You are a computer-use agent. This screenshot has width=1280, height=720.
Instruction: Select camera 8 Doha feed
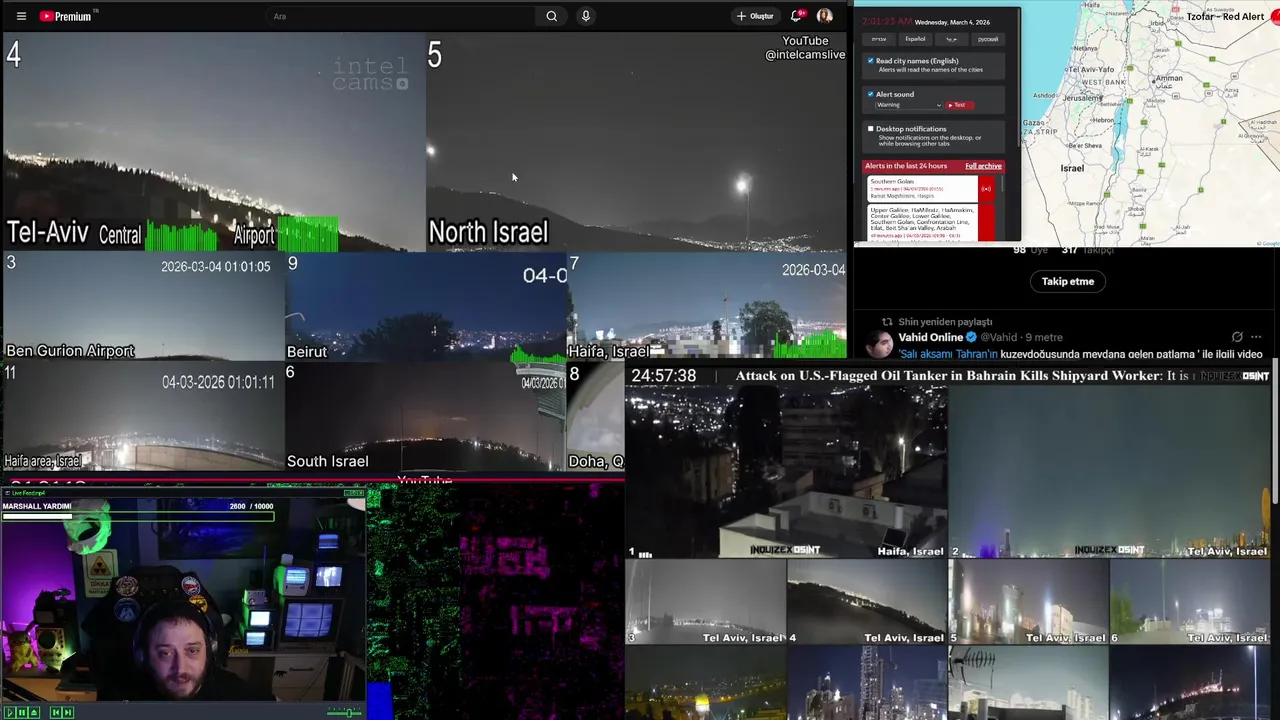pyautogui.click(x=596, y=416)
